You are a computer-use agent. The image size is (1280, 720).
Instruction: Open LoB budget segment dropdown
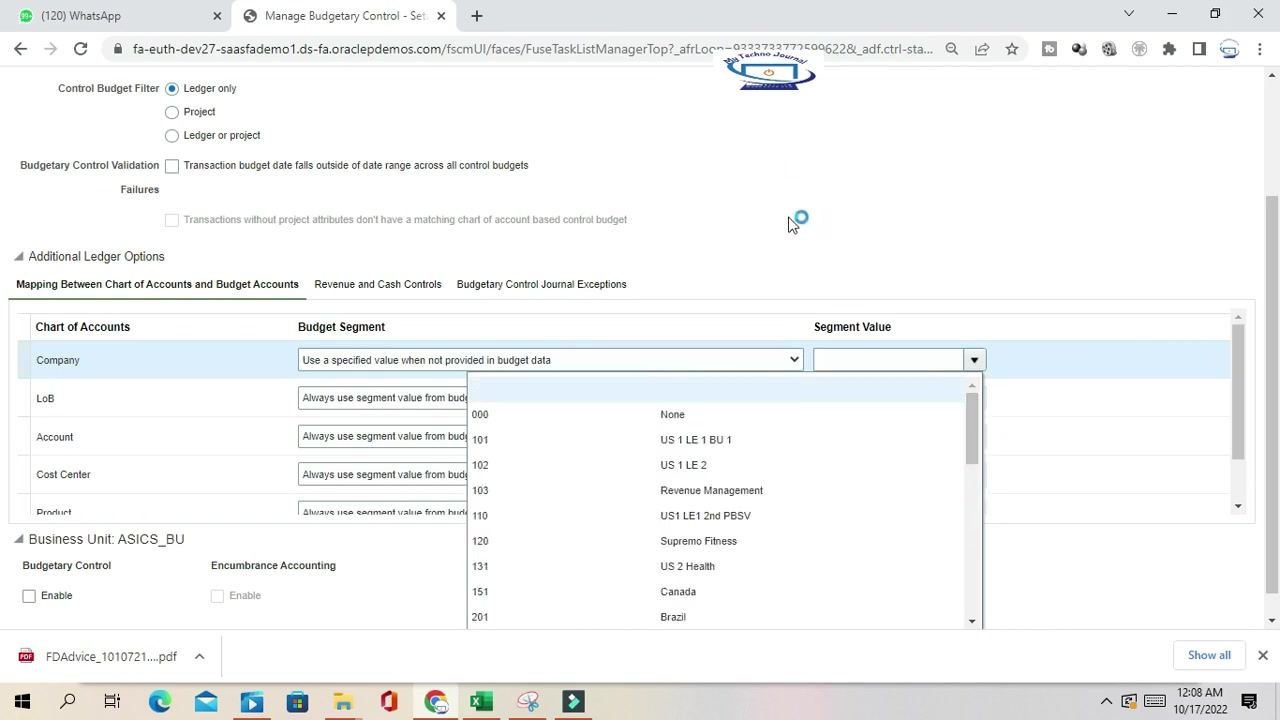coord(383,398)
